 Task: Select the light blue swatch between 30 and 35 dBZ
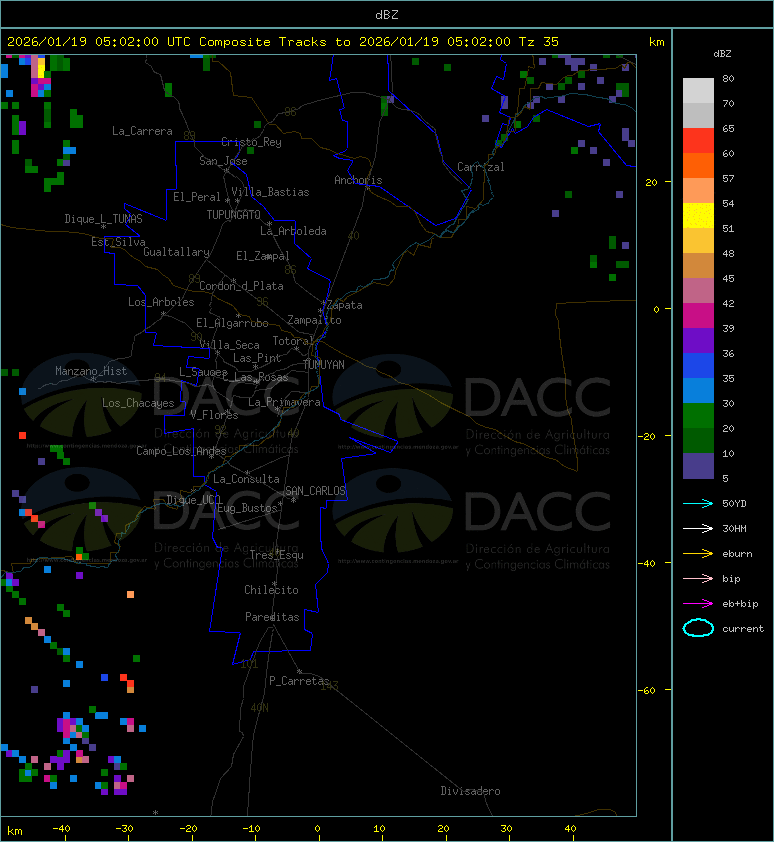[x=698, y=390]
